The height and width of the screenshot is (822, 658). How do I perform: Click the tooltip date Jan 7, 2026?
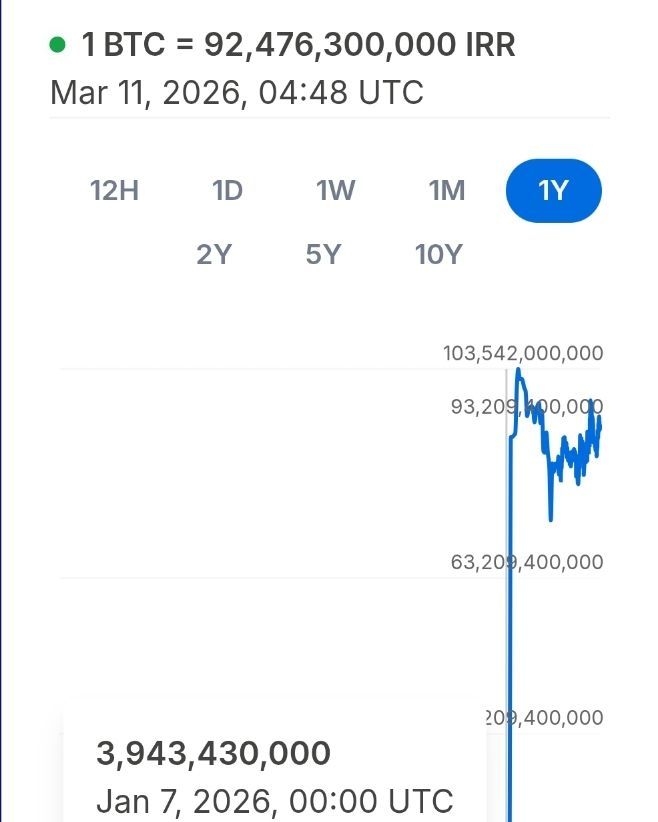[274, 801]
